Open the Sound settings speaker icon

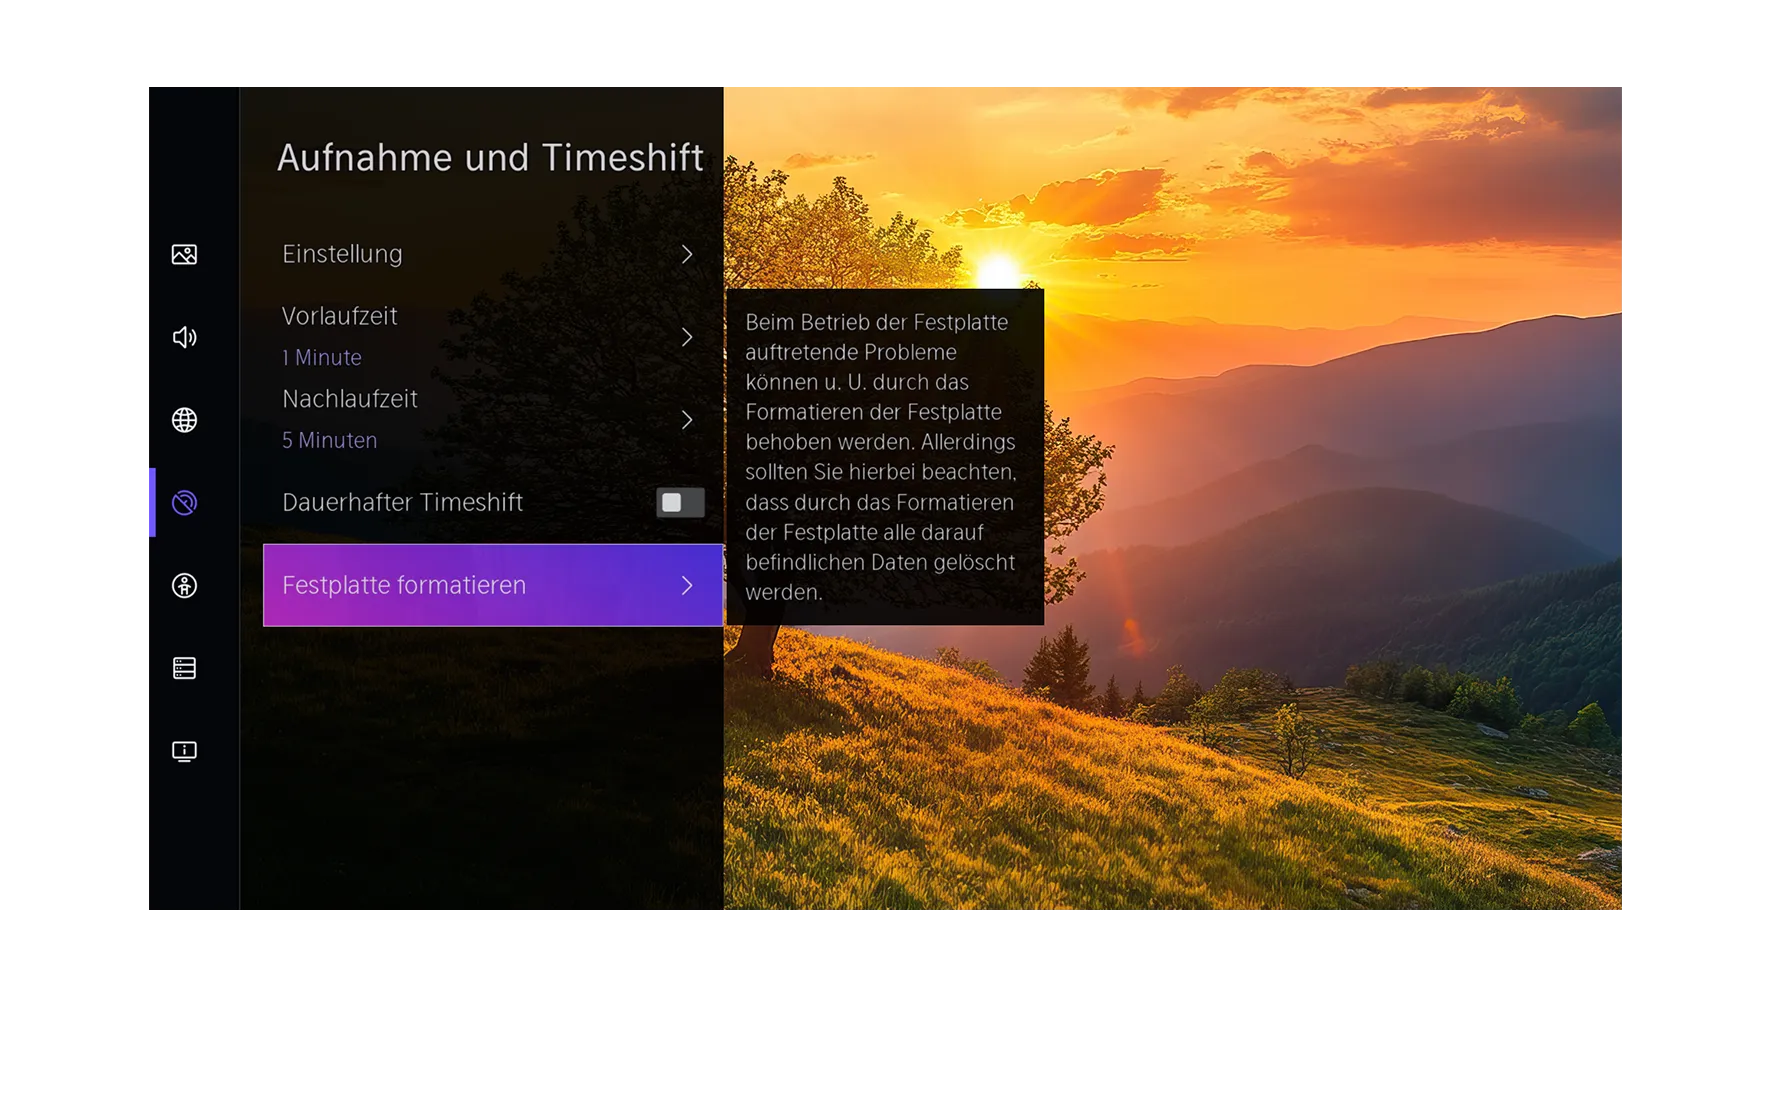tap(184, 337)
